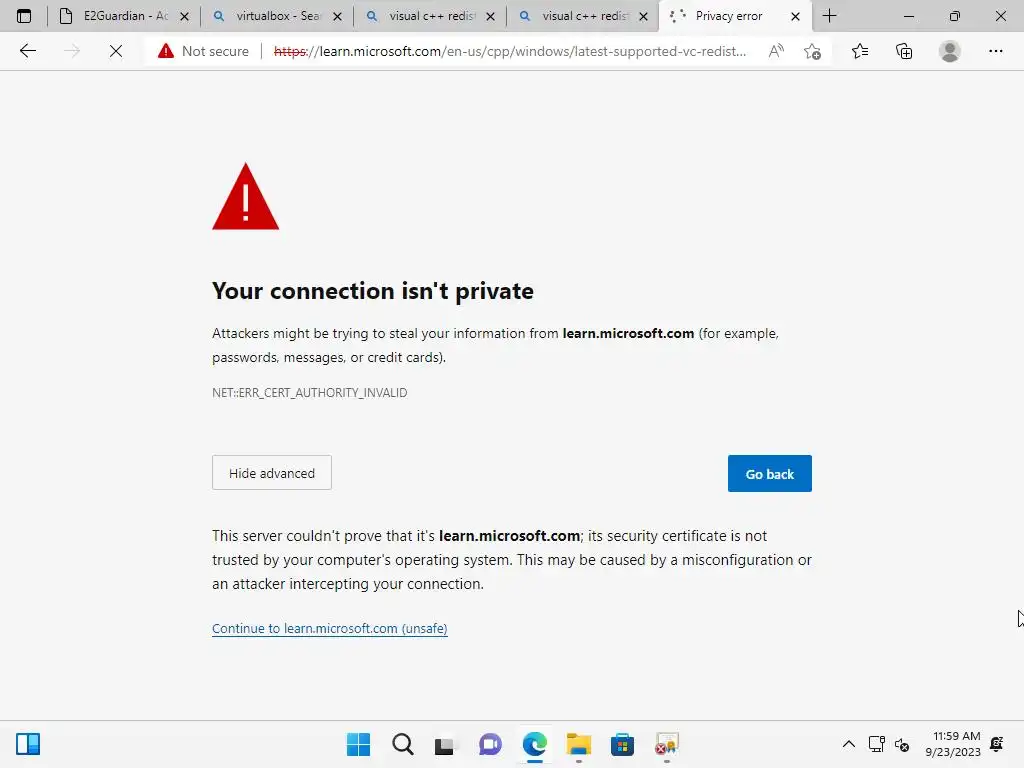Continue to learn.microsoft.com (unsafe) link
The height and width of the screenshot is (768, 1024).
coord(329,629)
